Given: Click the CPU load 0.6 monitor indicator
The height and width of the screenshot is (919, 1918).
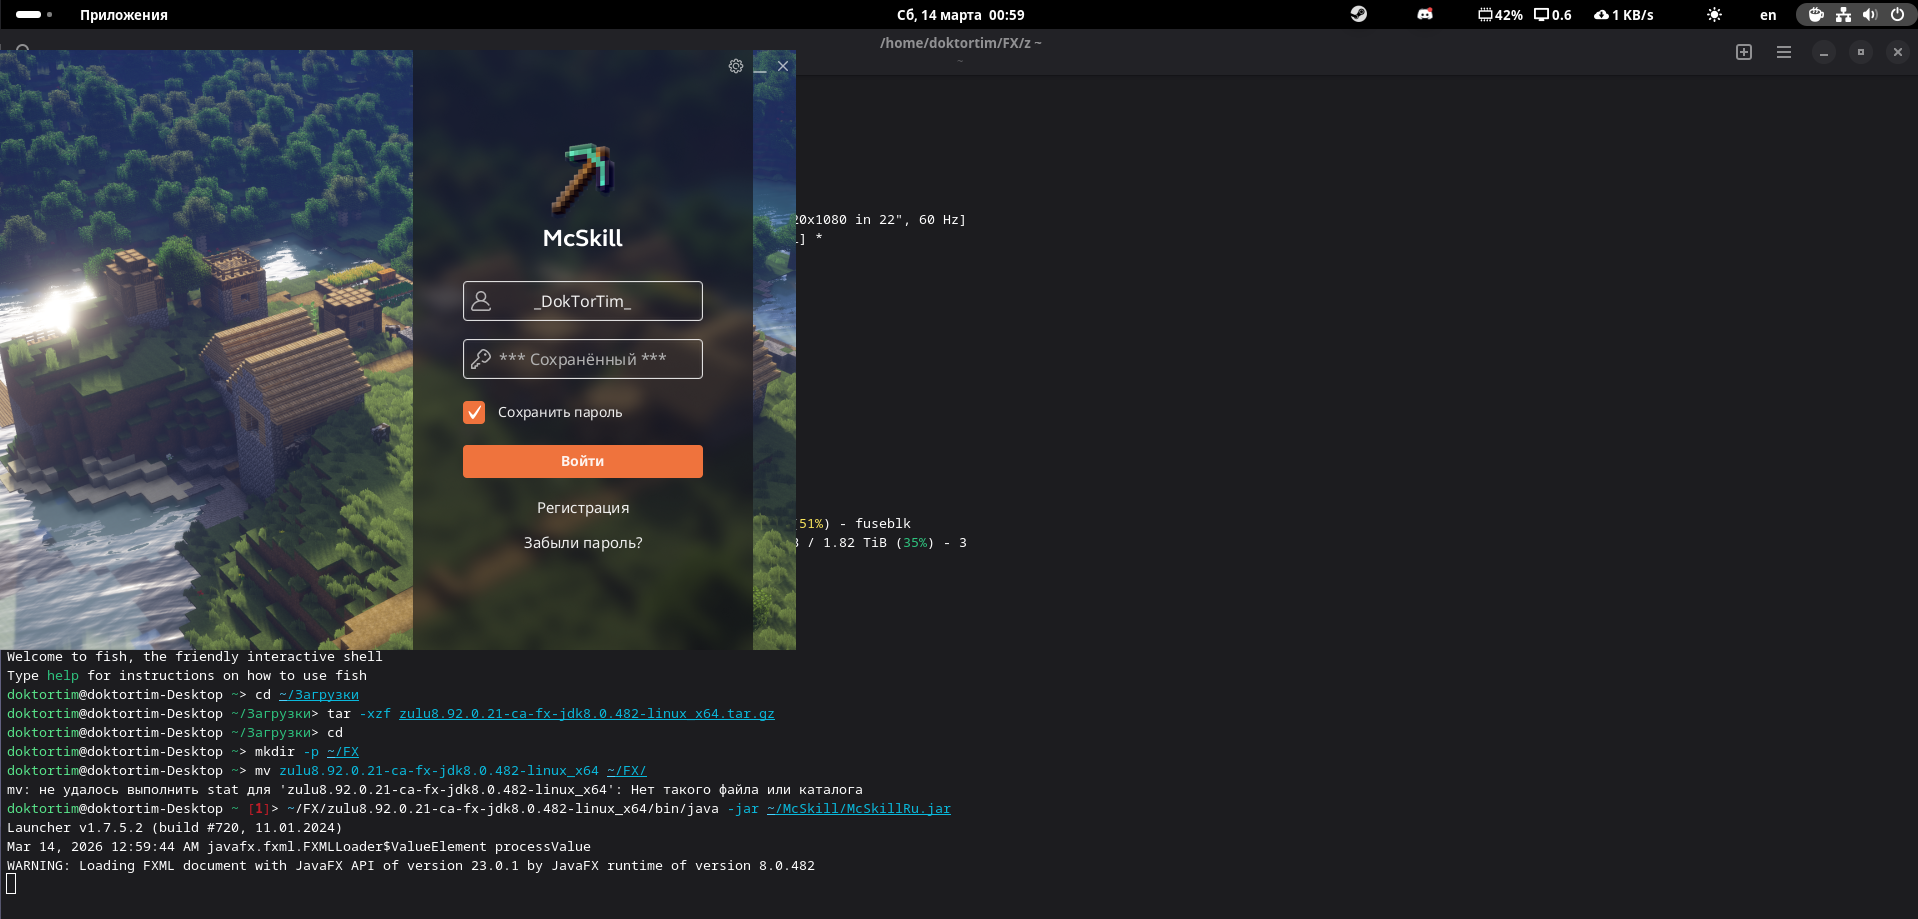Looking at the screenshot, I should pos(1553,15).
